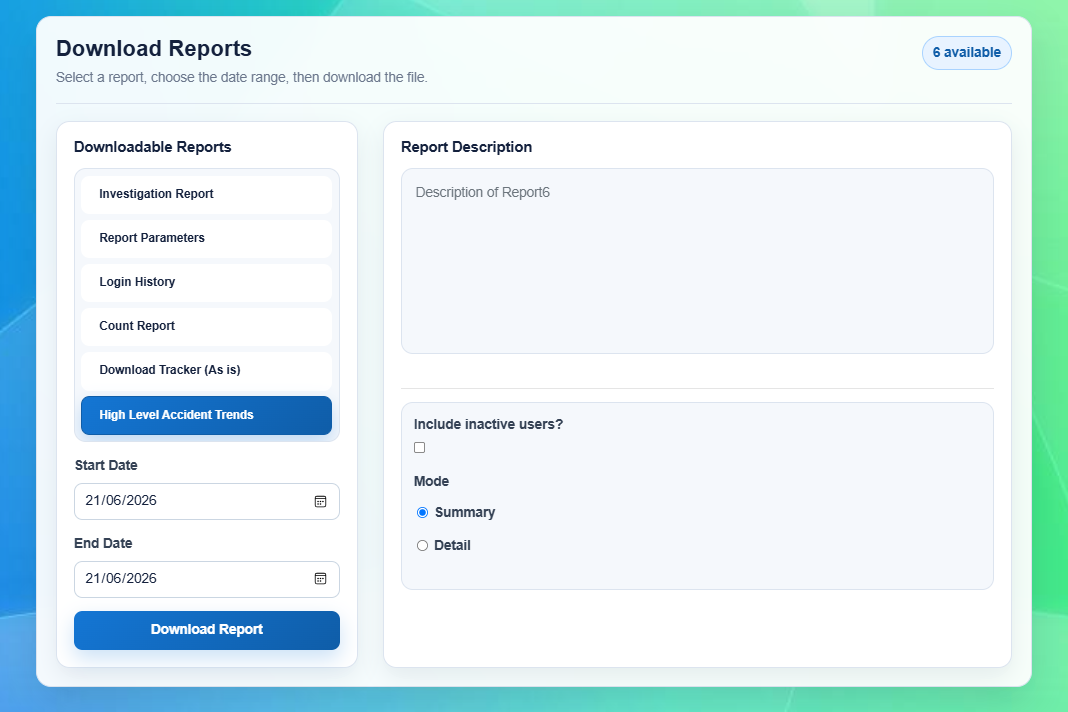Select High Level Accident Trends report
Screen dimensions: 1068x712
(206, 415)
